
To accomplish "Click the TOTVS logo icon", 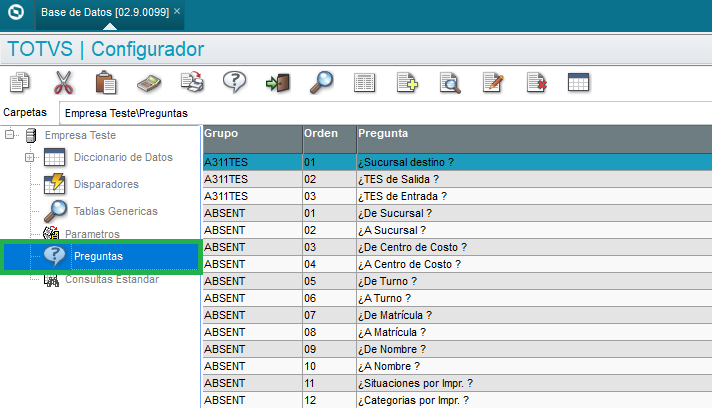I will pos(16,12).
